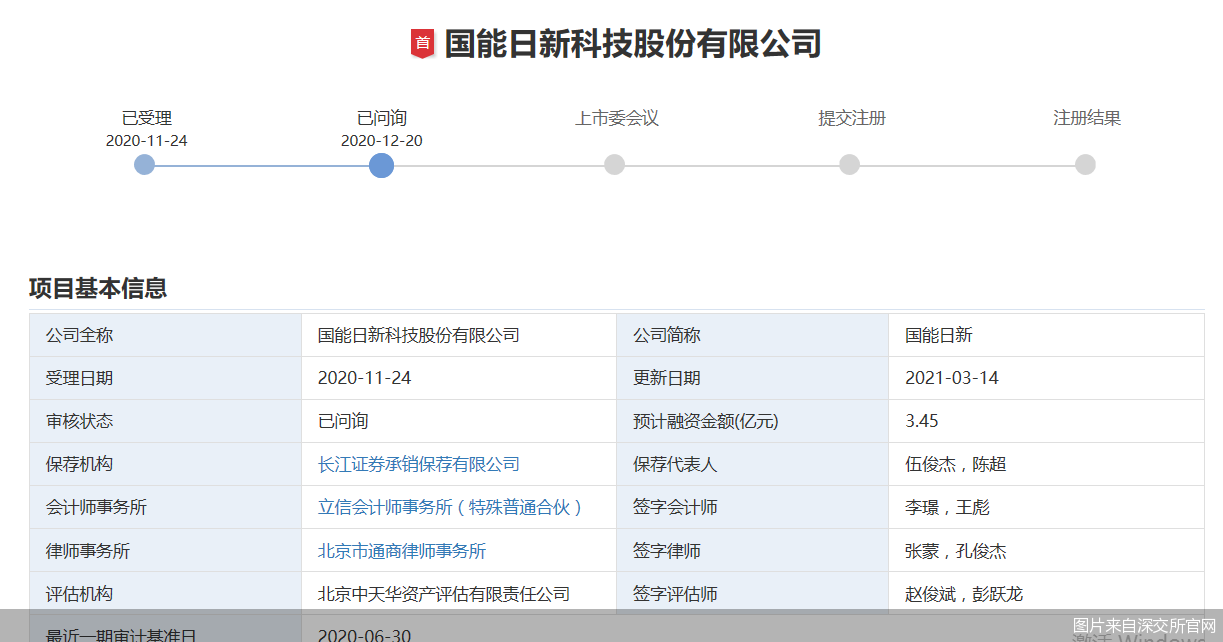Click the 上市委会议 stage label
Screen dimensions: 1223x642
click(617, 118)
